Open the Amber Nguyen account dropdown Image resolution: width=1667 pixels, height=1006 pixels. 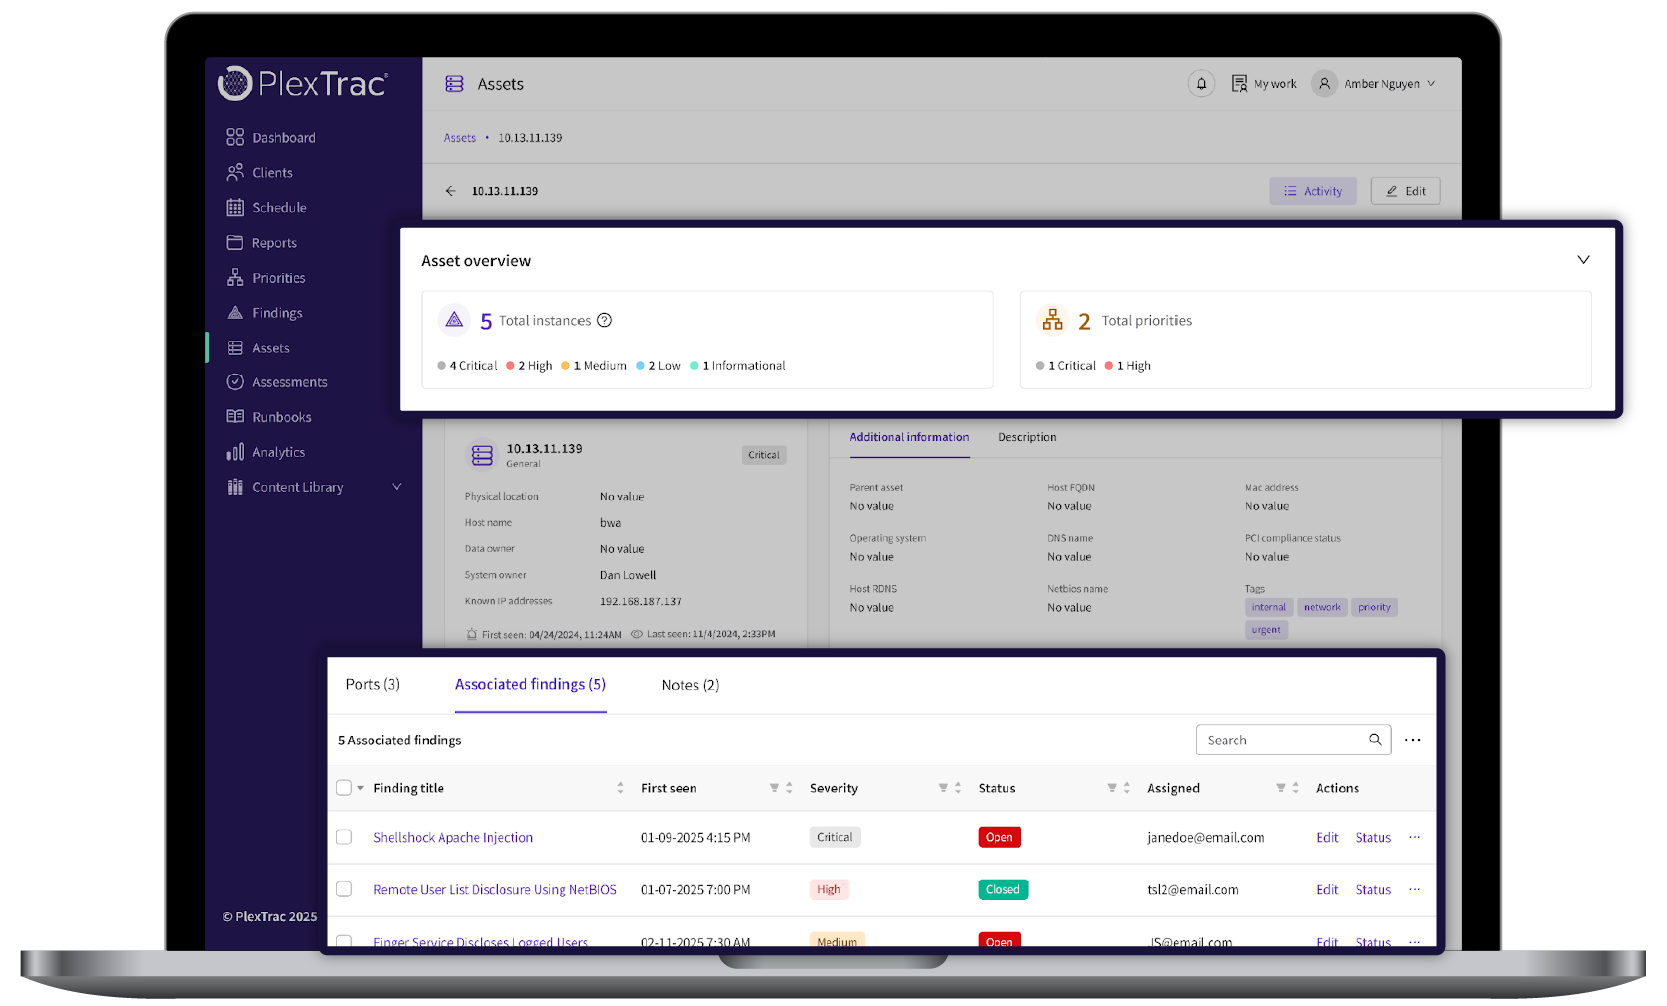coord(1431,84)
